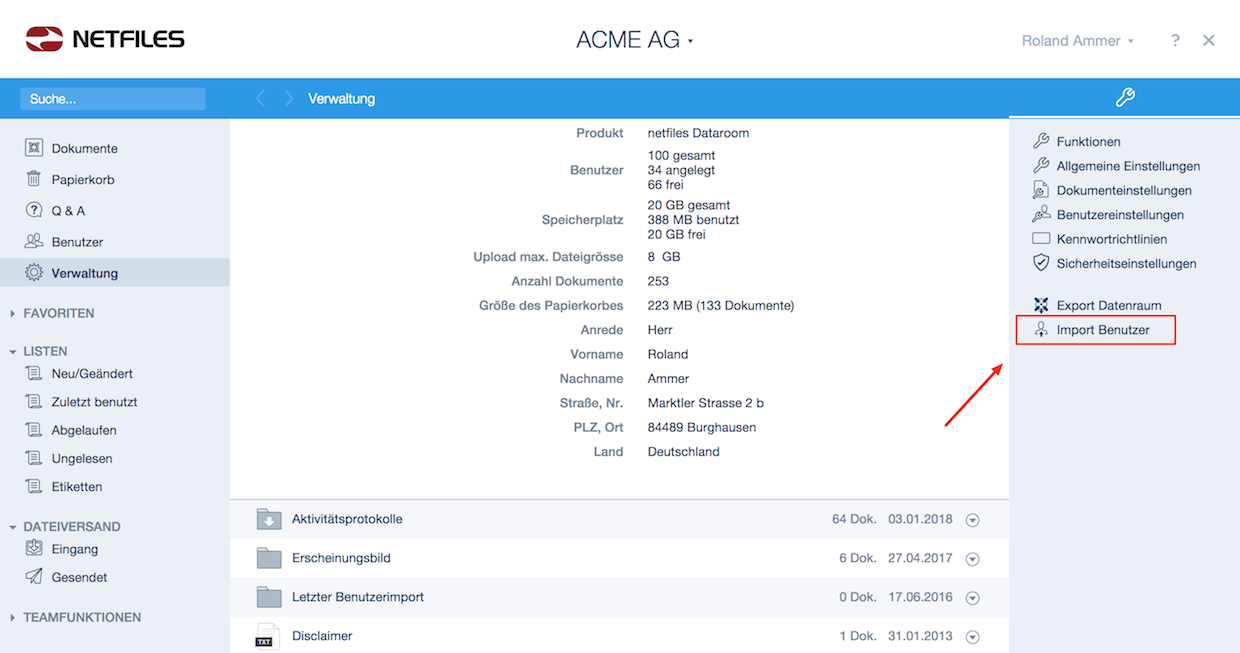This screenshot has height=653, width=1240.
Task: Navigate back with left arrow
Action: [x=260, y=99]
